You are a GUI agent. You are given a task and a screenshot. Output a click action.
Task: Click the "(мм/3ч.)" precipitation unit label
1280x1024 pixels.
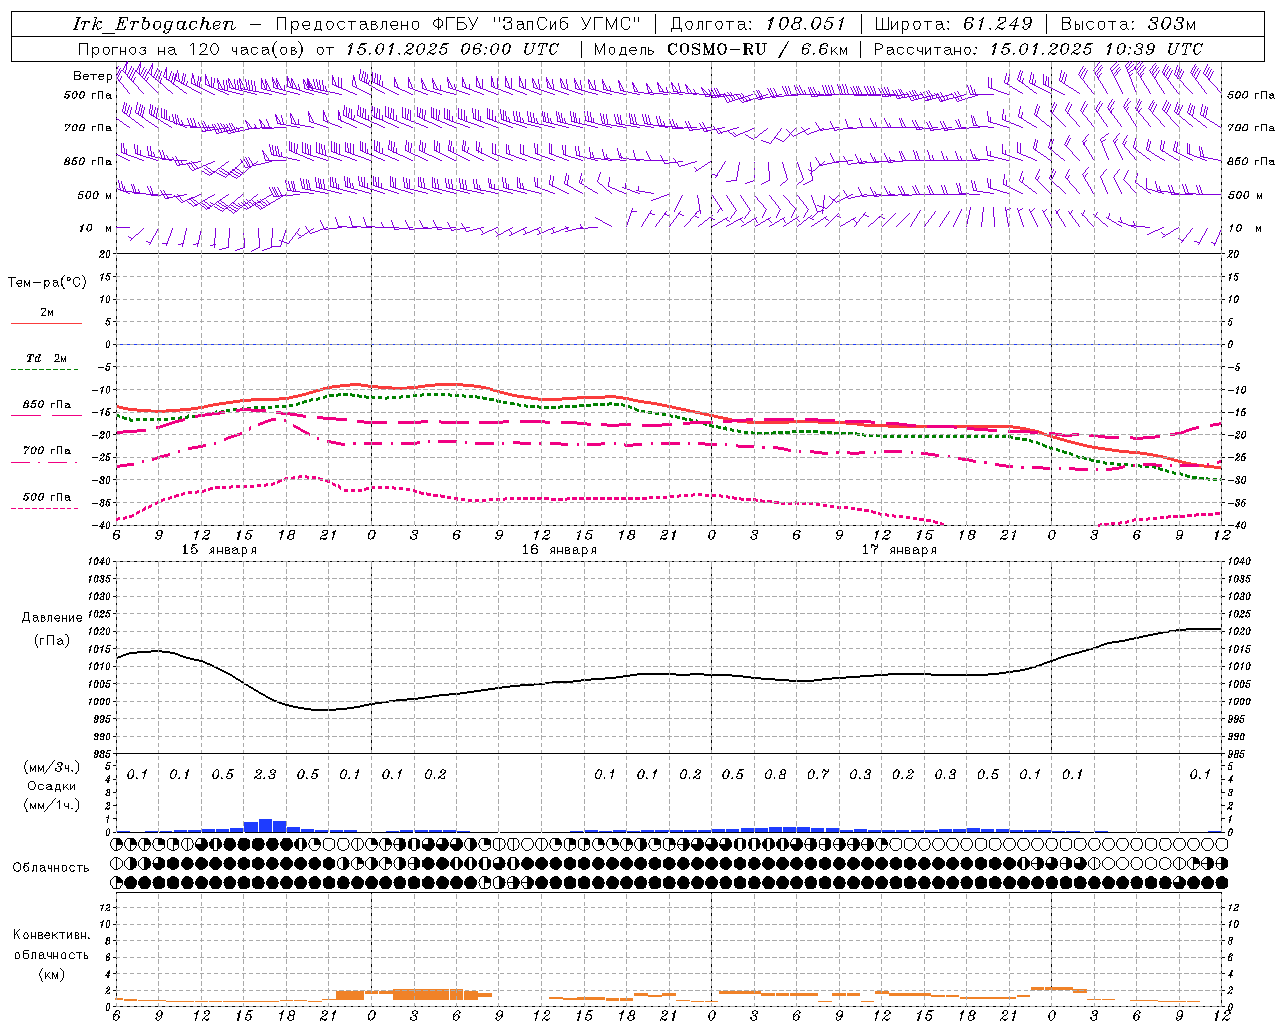pyautogui.click(x=50, y=767)
